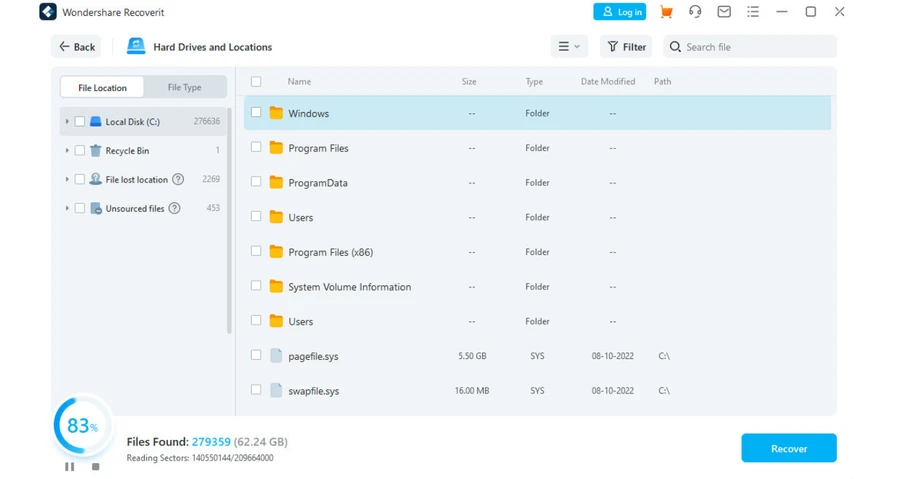Open help for Unsourced files
Image resolution: width=900 pixels, height=479 pixels.
pos(174,208)
